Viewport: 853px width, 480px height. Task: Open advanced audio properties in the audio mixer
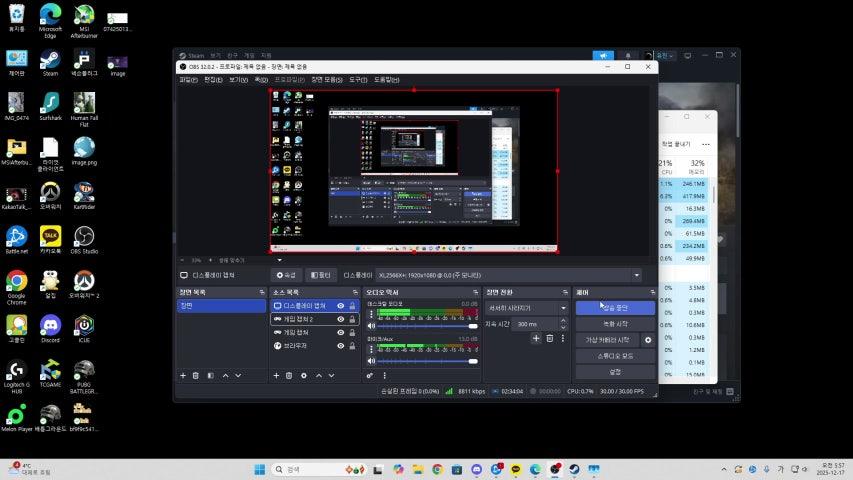(x=370, y=375)
